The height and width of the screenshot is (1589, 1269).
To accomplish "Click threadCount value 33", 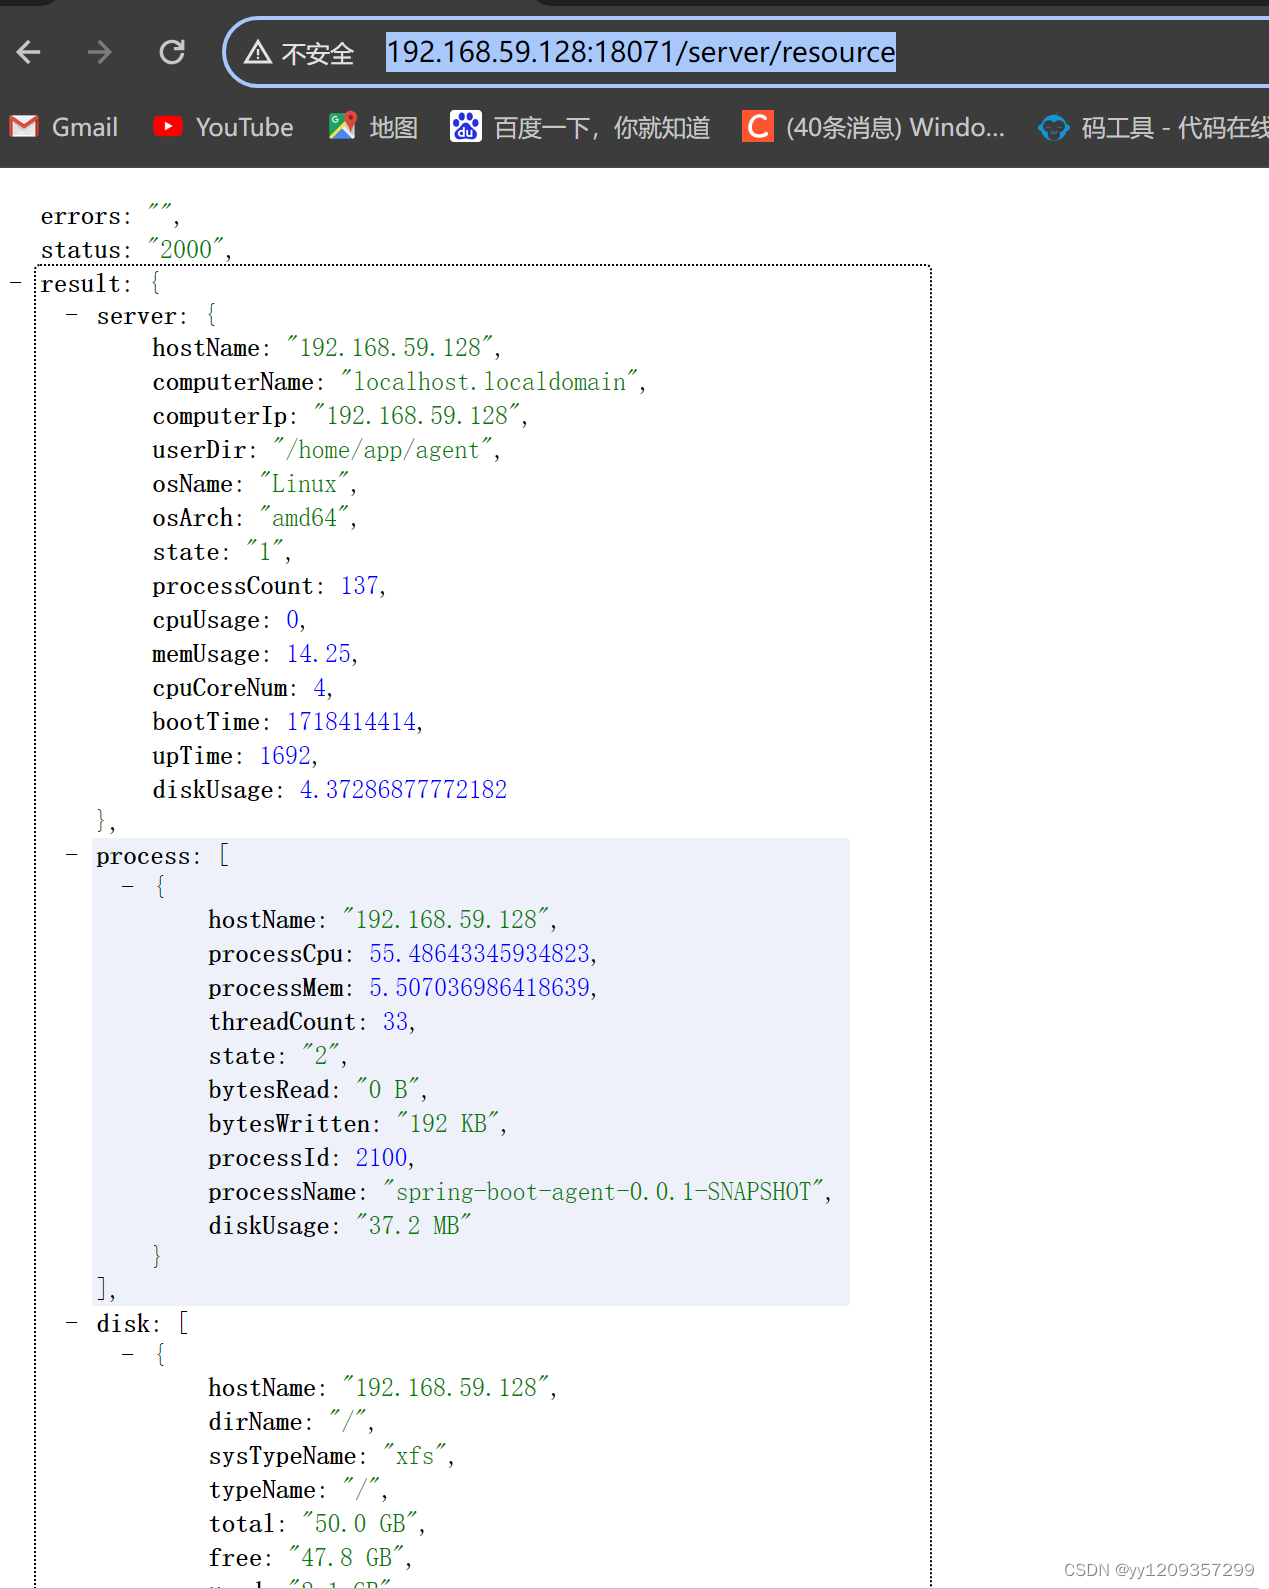I will 396,1022.
